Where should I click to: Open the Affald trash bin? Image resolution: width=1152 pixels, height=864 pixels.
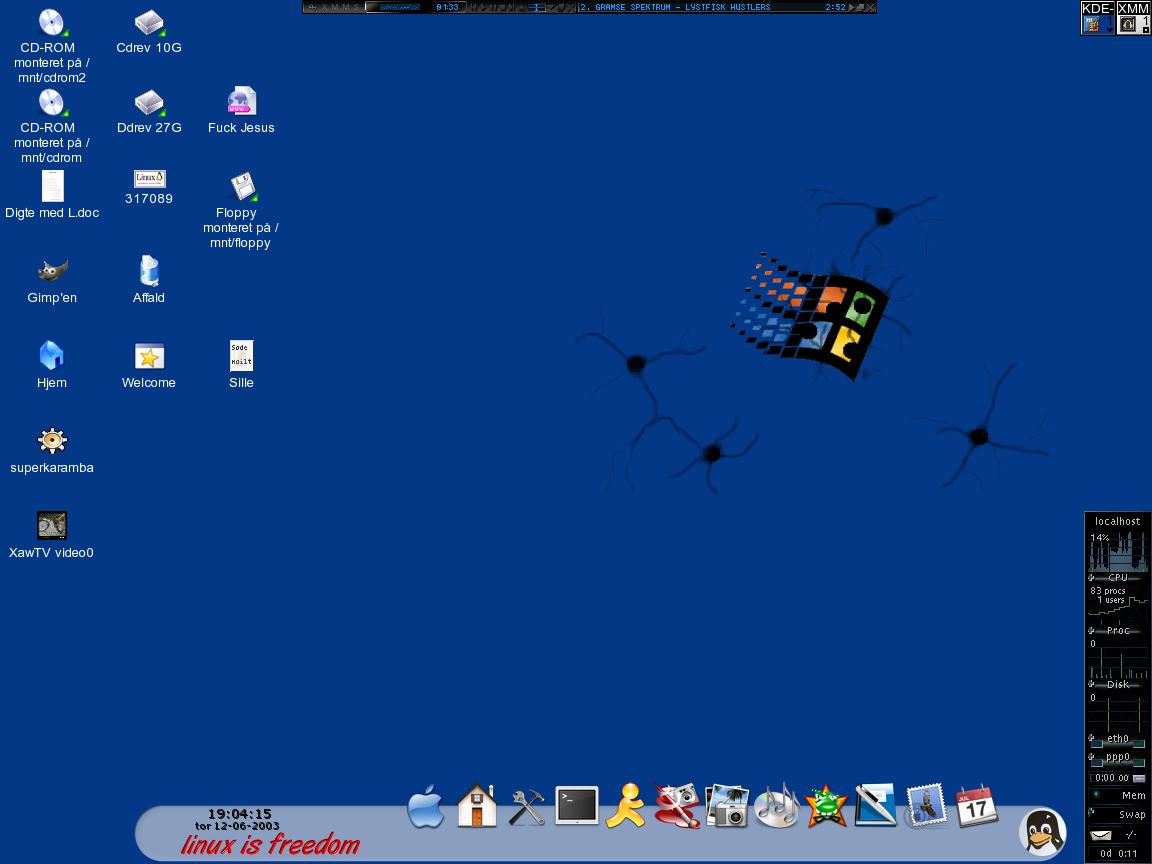click(149, 270)
